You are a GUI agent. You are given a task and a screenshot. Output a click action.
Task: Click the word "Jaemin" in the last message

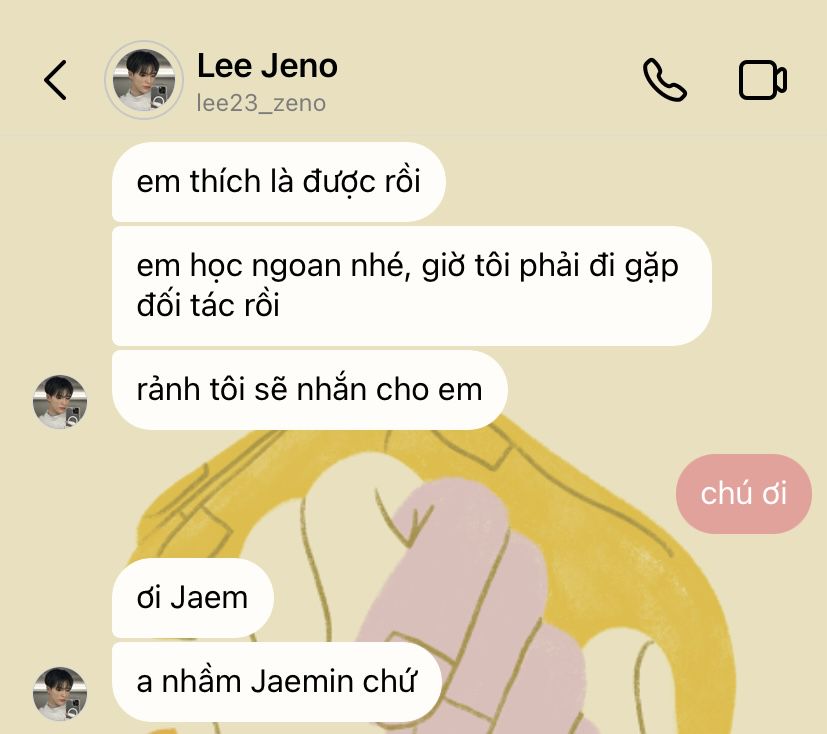click(x=302, y=682)
